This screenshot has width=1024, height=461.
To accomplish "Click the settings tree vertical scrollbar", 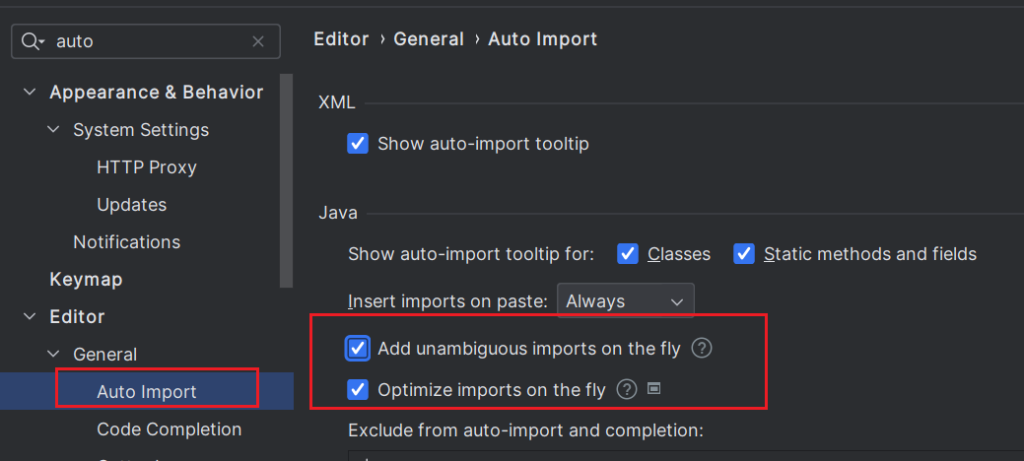I will [287, 180].
